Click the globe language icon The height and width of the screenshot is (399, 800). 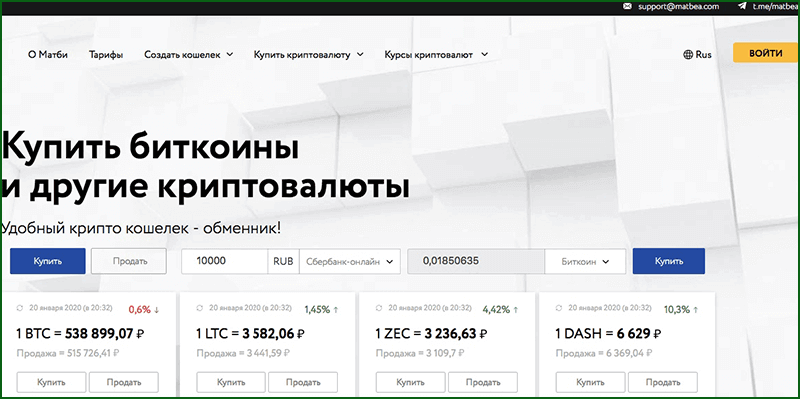click(688, 55)
